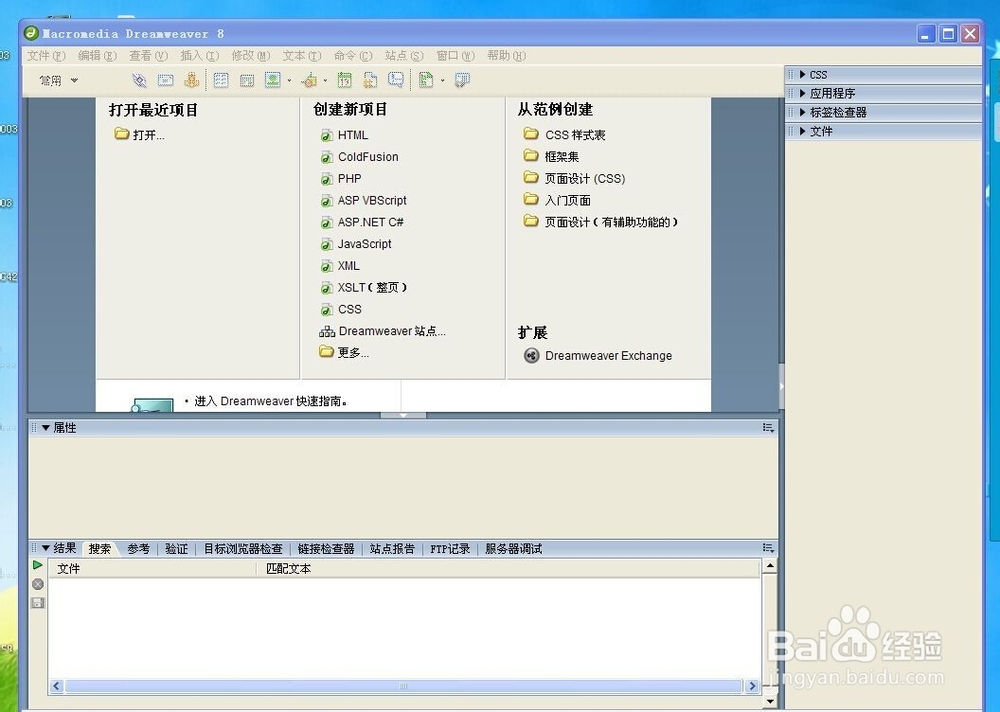The width and height of the screenshot is (1000, 712).
Task: Click the folder icon beside 框架集
Action: pyautogui.click(x=531, y=155)
